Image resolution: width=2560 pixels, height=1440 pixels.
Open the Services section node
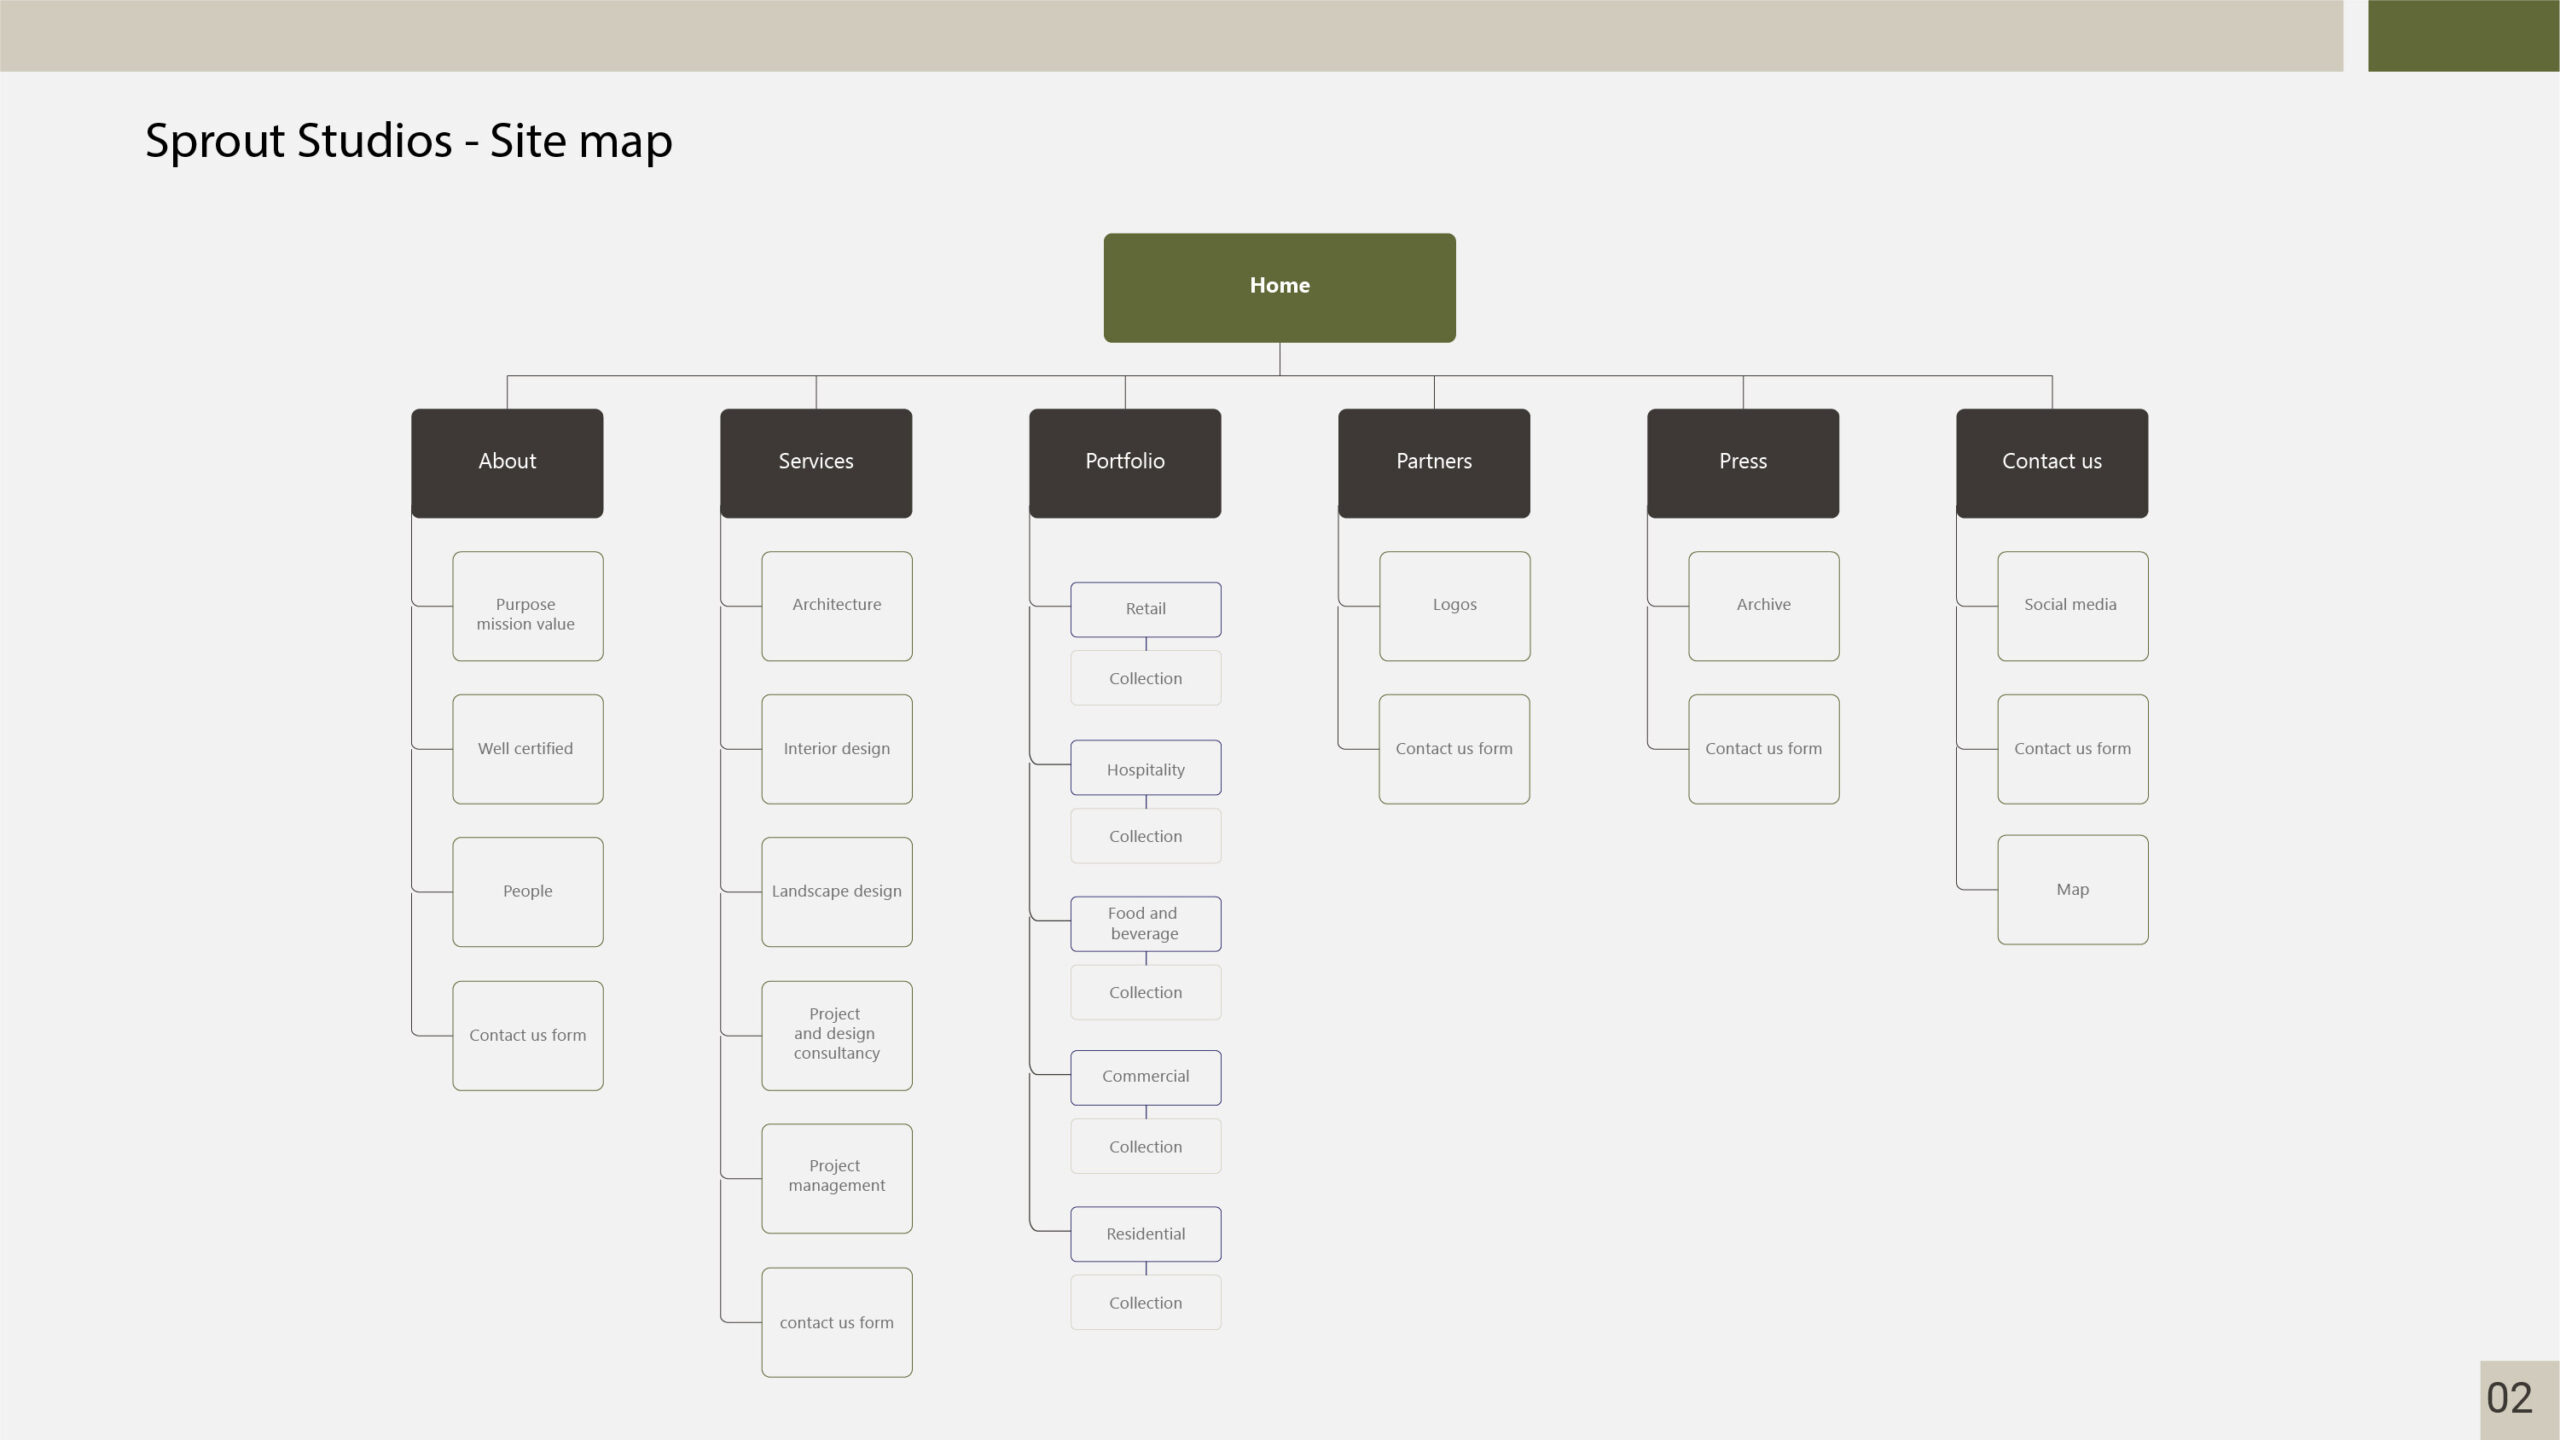click(x=815, y=462)
